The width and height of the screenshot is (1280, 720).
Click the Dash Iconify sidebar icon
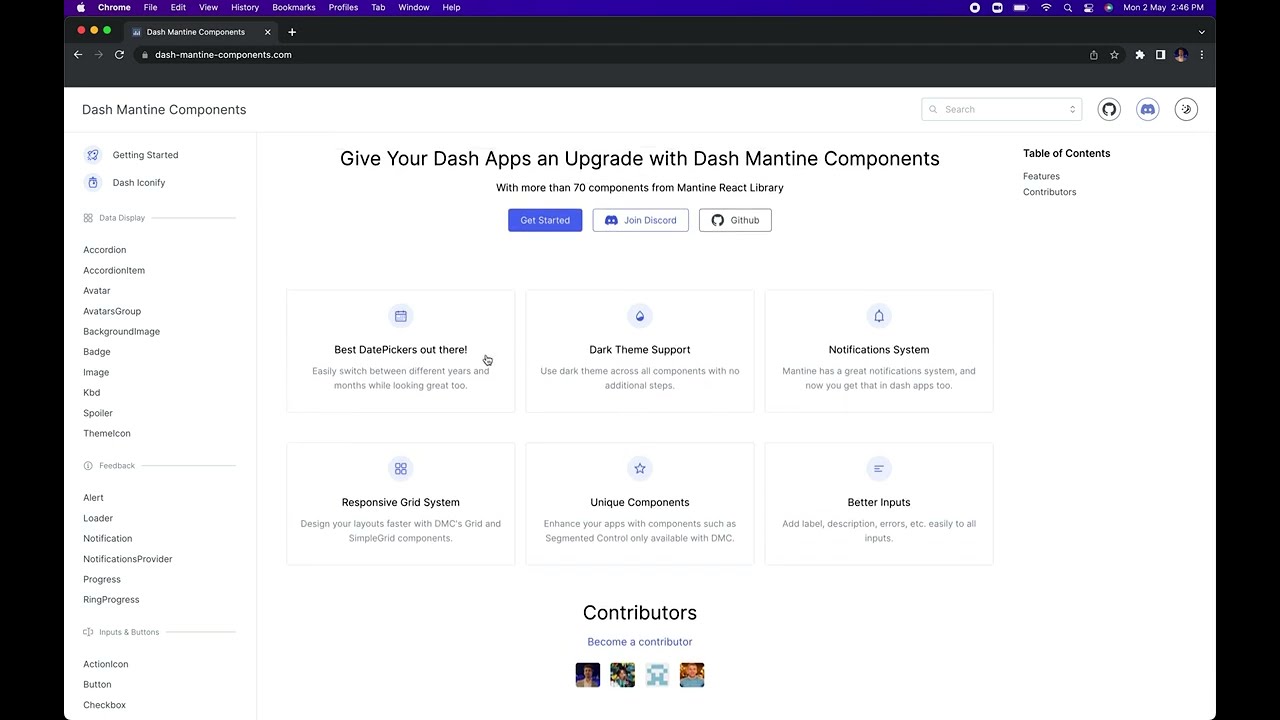[93, 183]
